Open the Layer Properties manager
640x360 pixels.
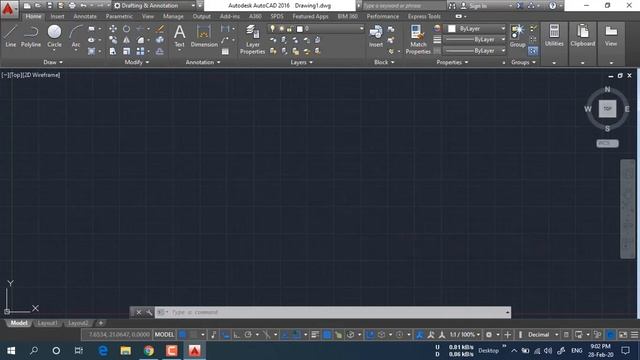click(x=252, y=39)
